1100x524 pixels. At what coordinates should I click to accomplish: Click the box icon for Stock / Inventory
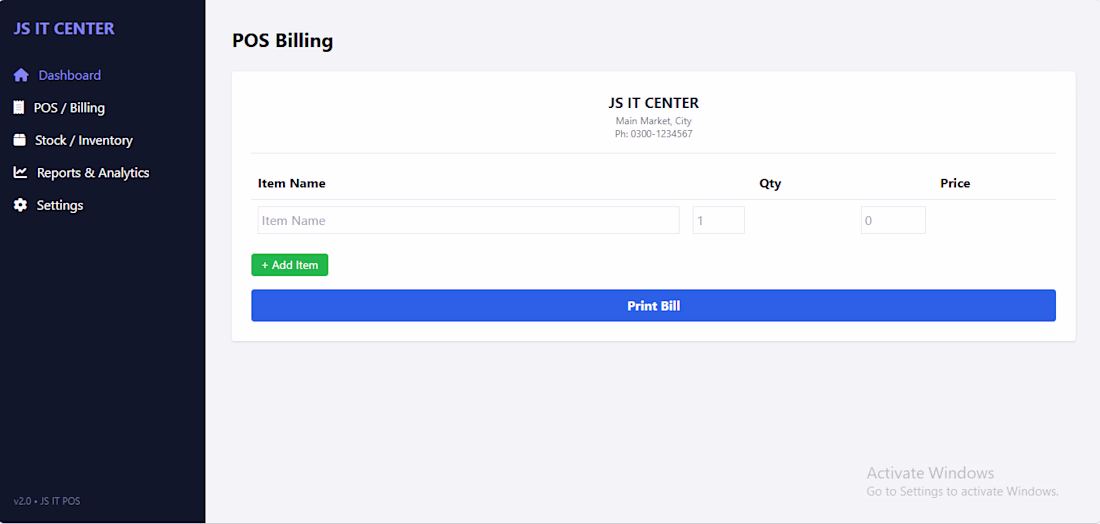coord(20,140)
